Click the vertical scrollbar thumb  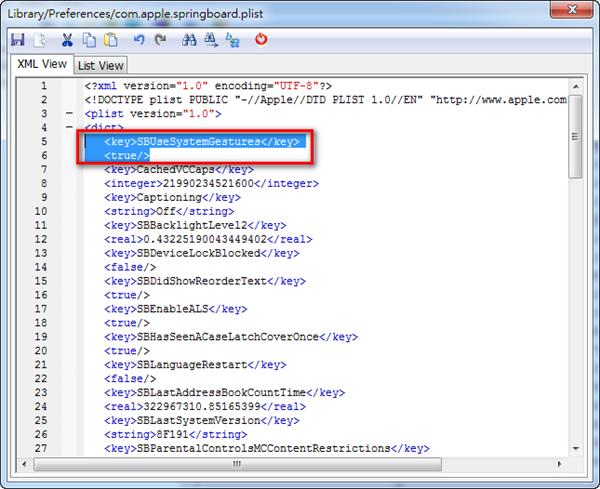tap(575, 137)
